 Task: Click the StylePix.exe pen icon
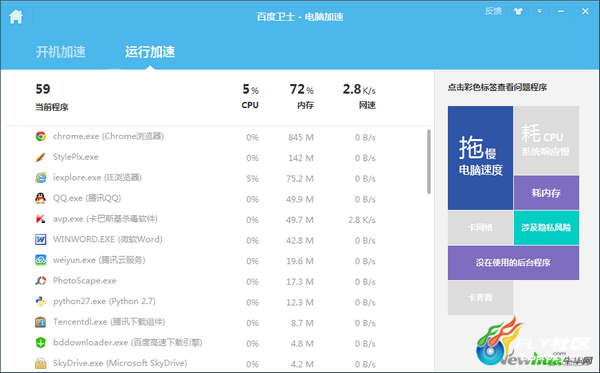pos(41,157)
